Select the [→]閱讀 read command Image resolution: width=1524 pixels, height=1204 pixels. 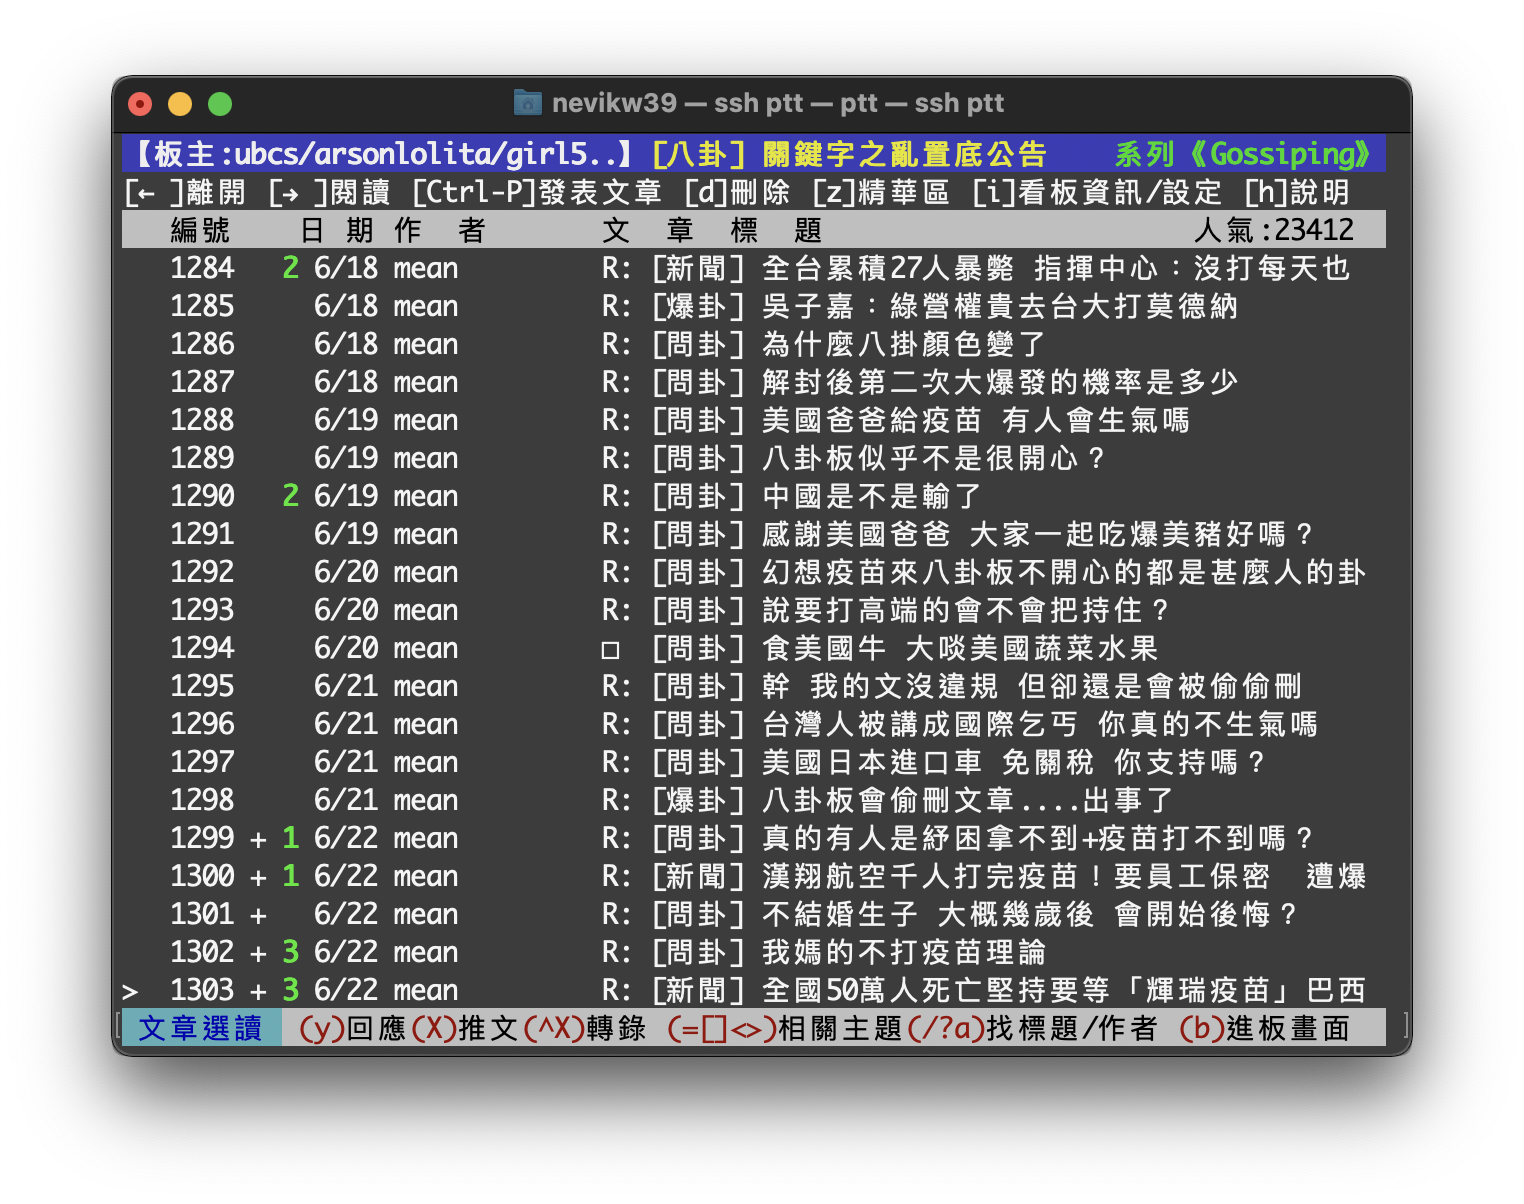[329, 192]
